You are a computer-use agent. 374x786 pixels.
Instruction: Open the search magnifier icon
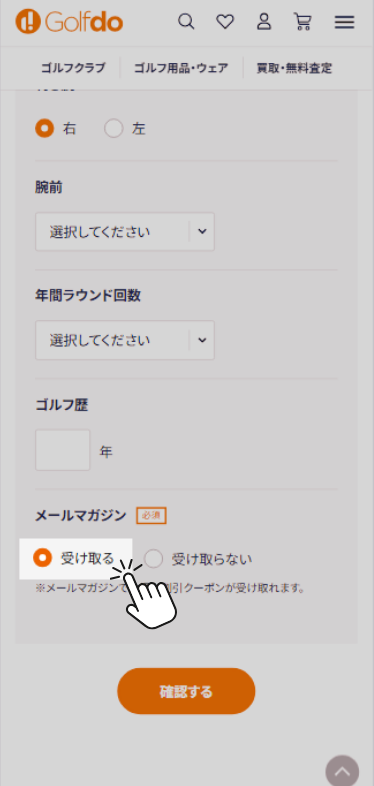click(x=186, y=22)
